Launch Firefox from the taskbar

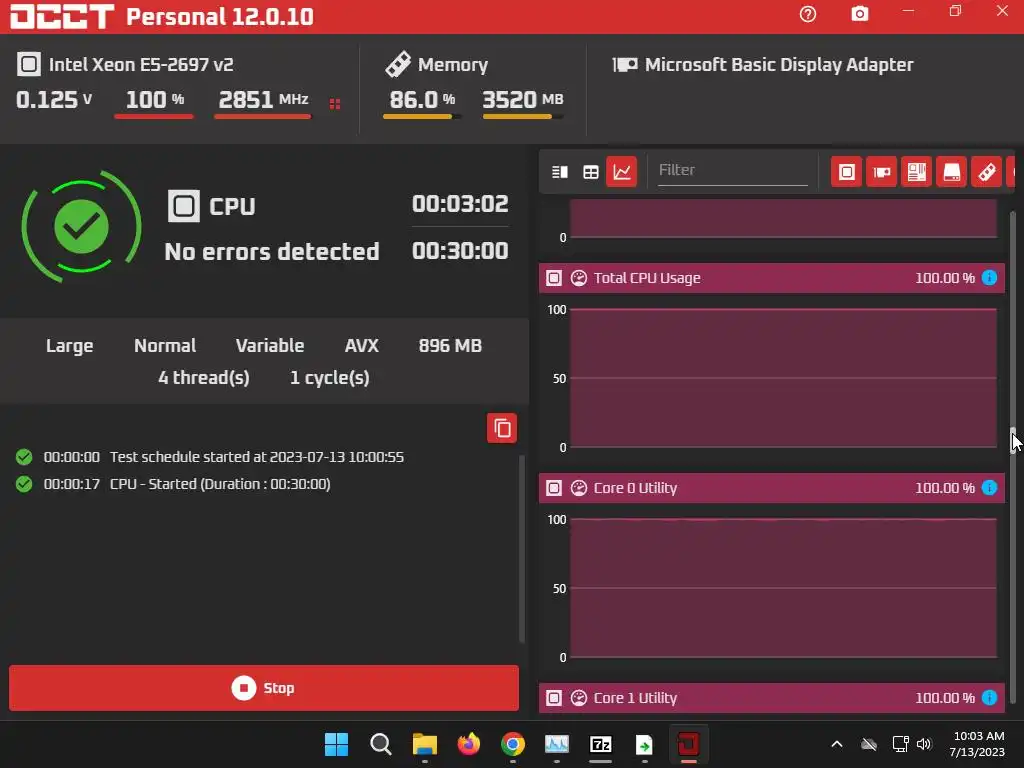pos(468,744)
